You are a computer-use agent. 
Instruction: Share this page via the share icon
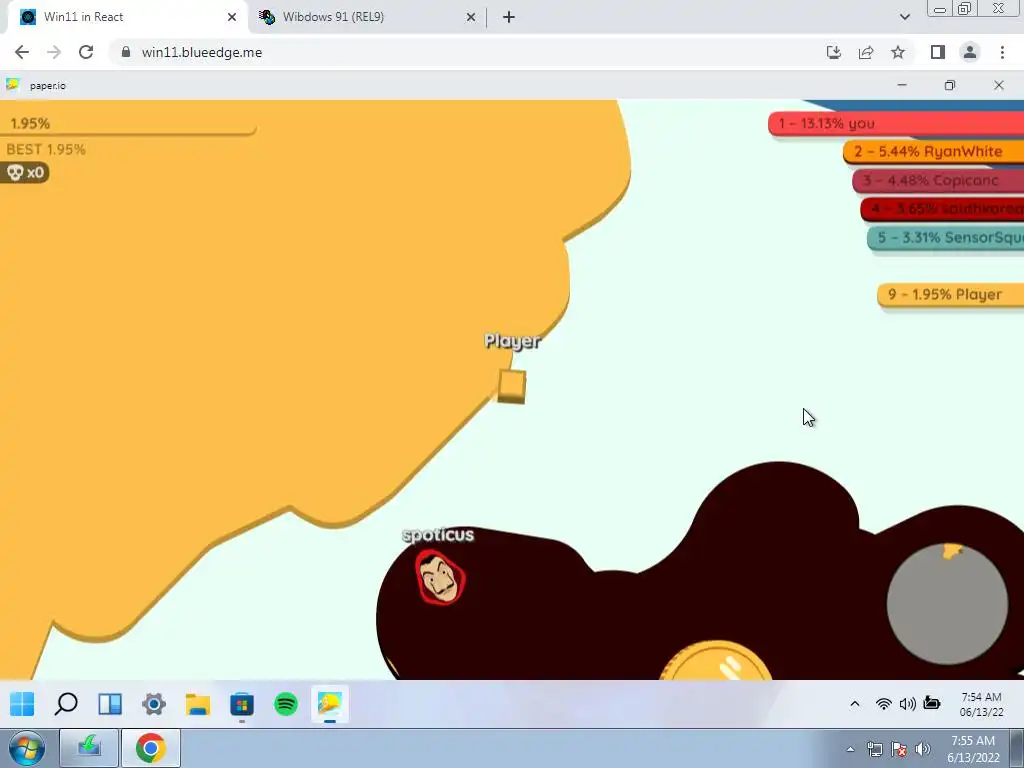click(866, 52)
